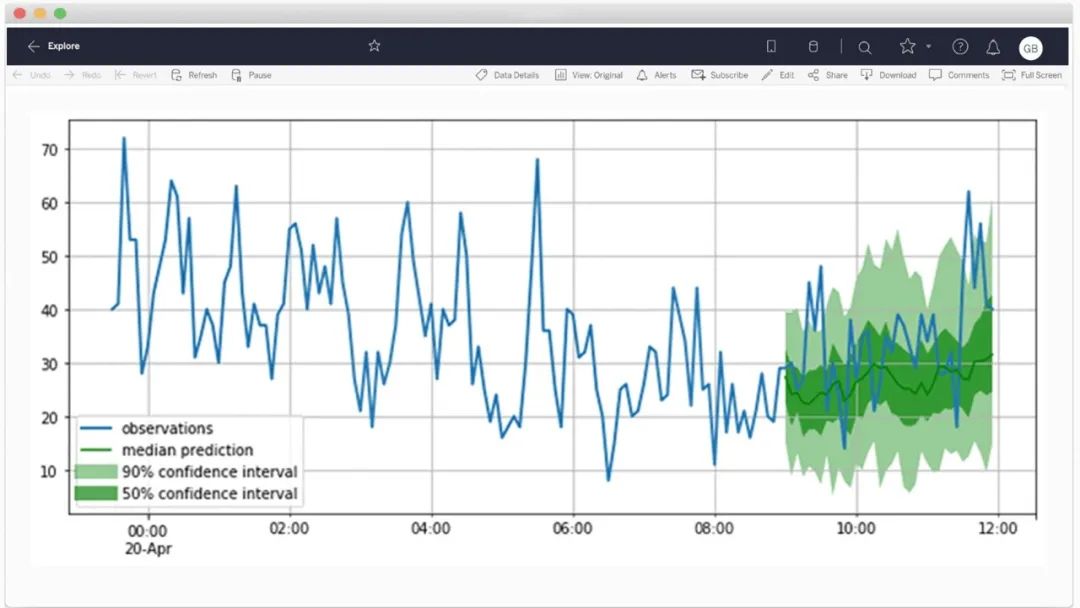
Task: Mark the view with the center star icon
Action: [x=374, y=45]
